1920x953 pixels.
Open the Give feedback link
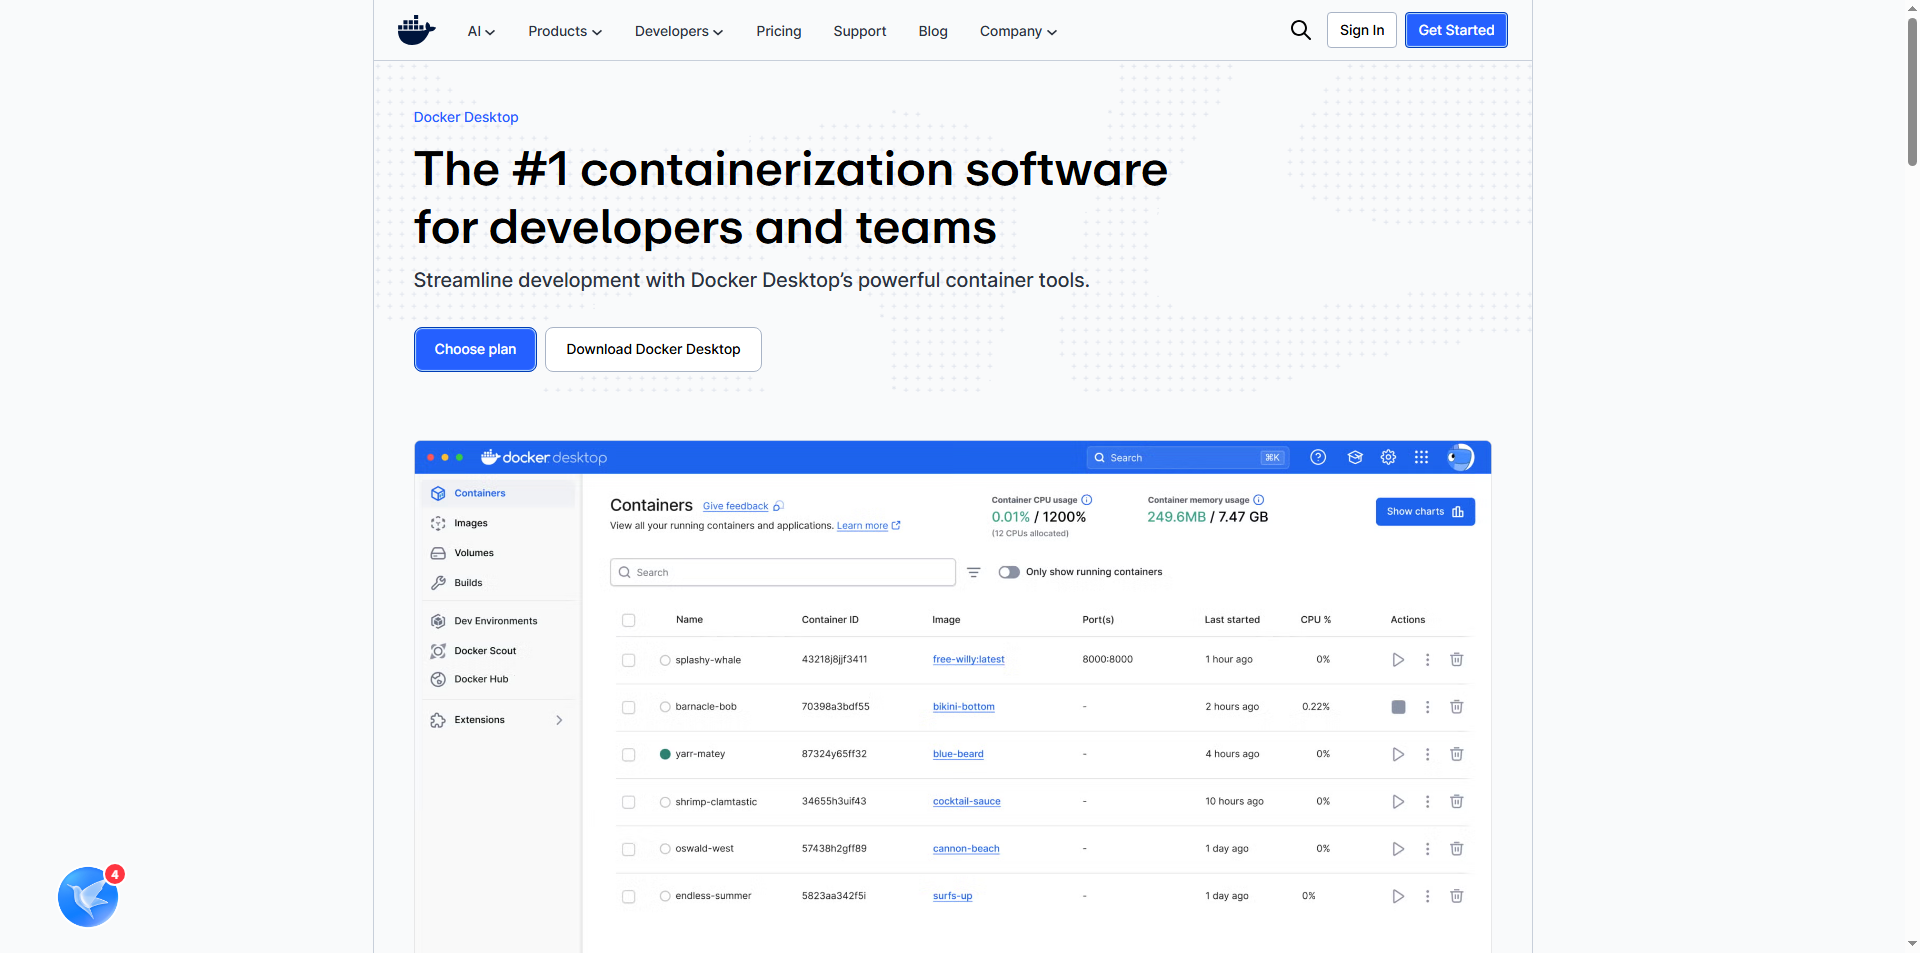[736, 506]
